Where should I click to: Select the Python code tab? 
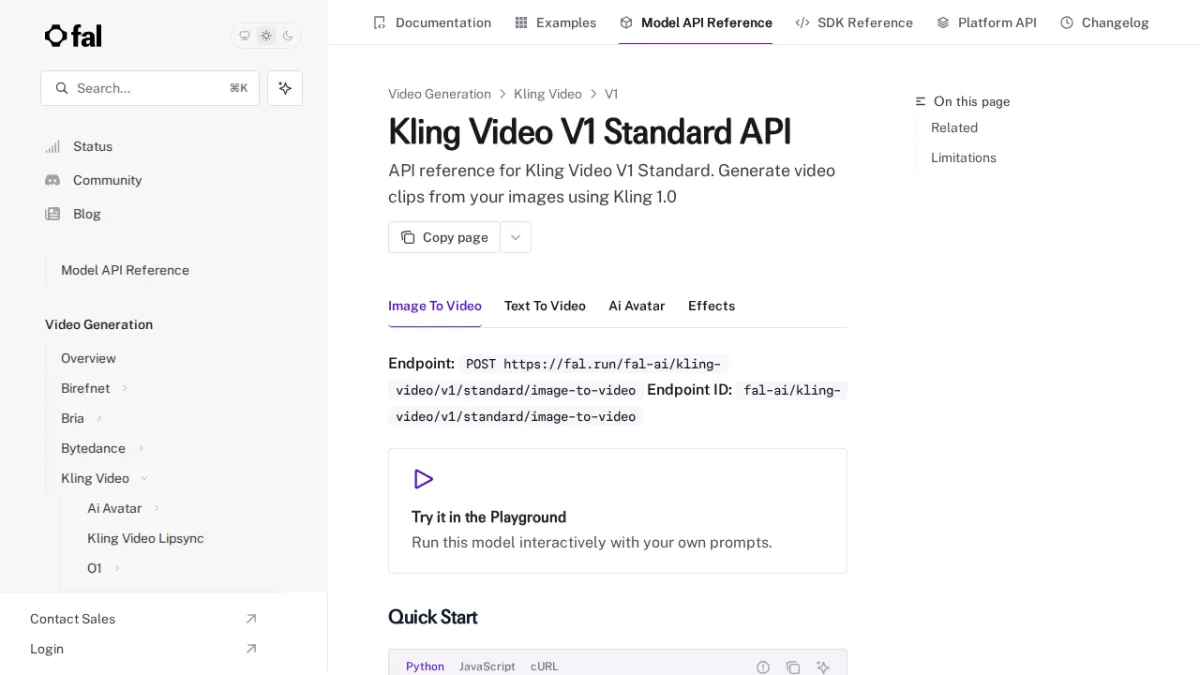coord(425,666)
